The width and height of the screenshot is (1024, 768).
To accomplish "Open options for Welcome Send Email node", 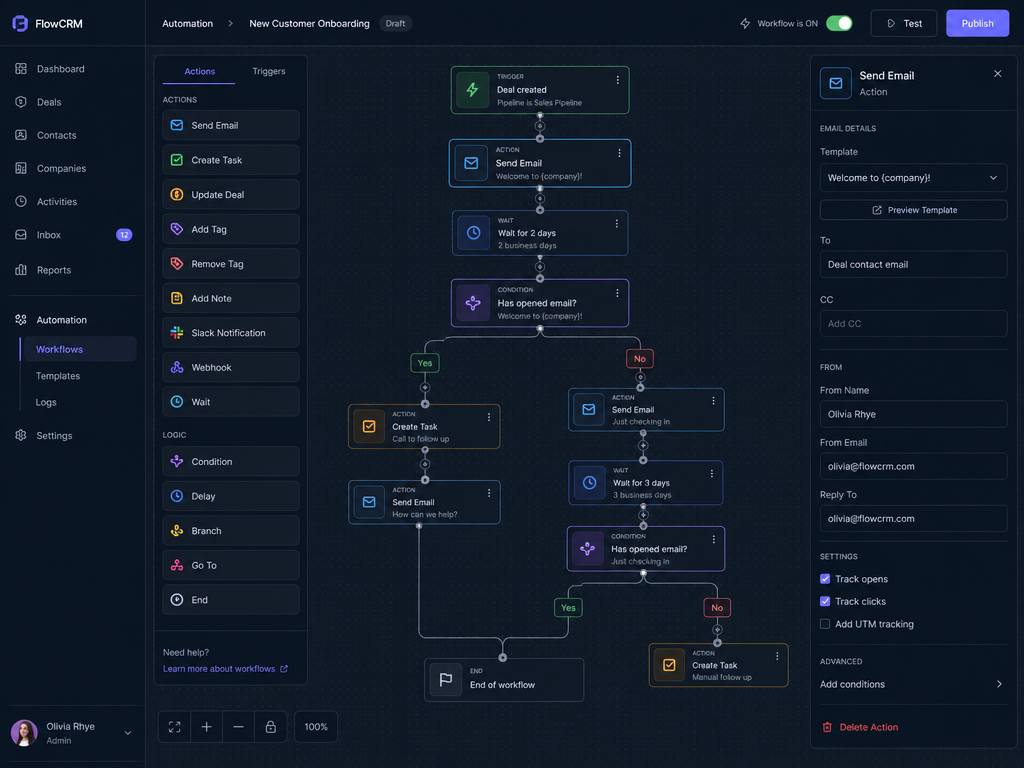I will pos(619,153).
